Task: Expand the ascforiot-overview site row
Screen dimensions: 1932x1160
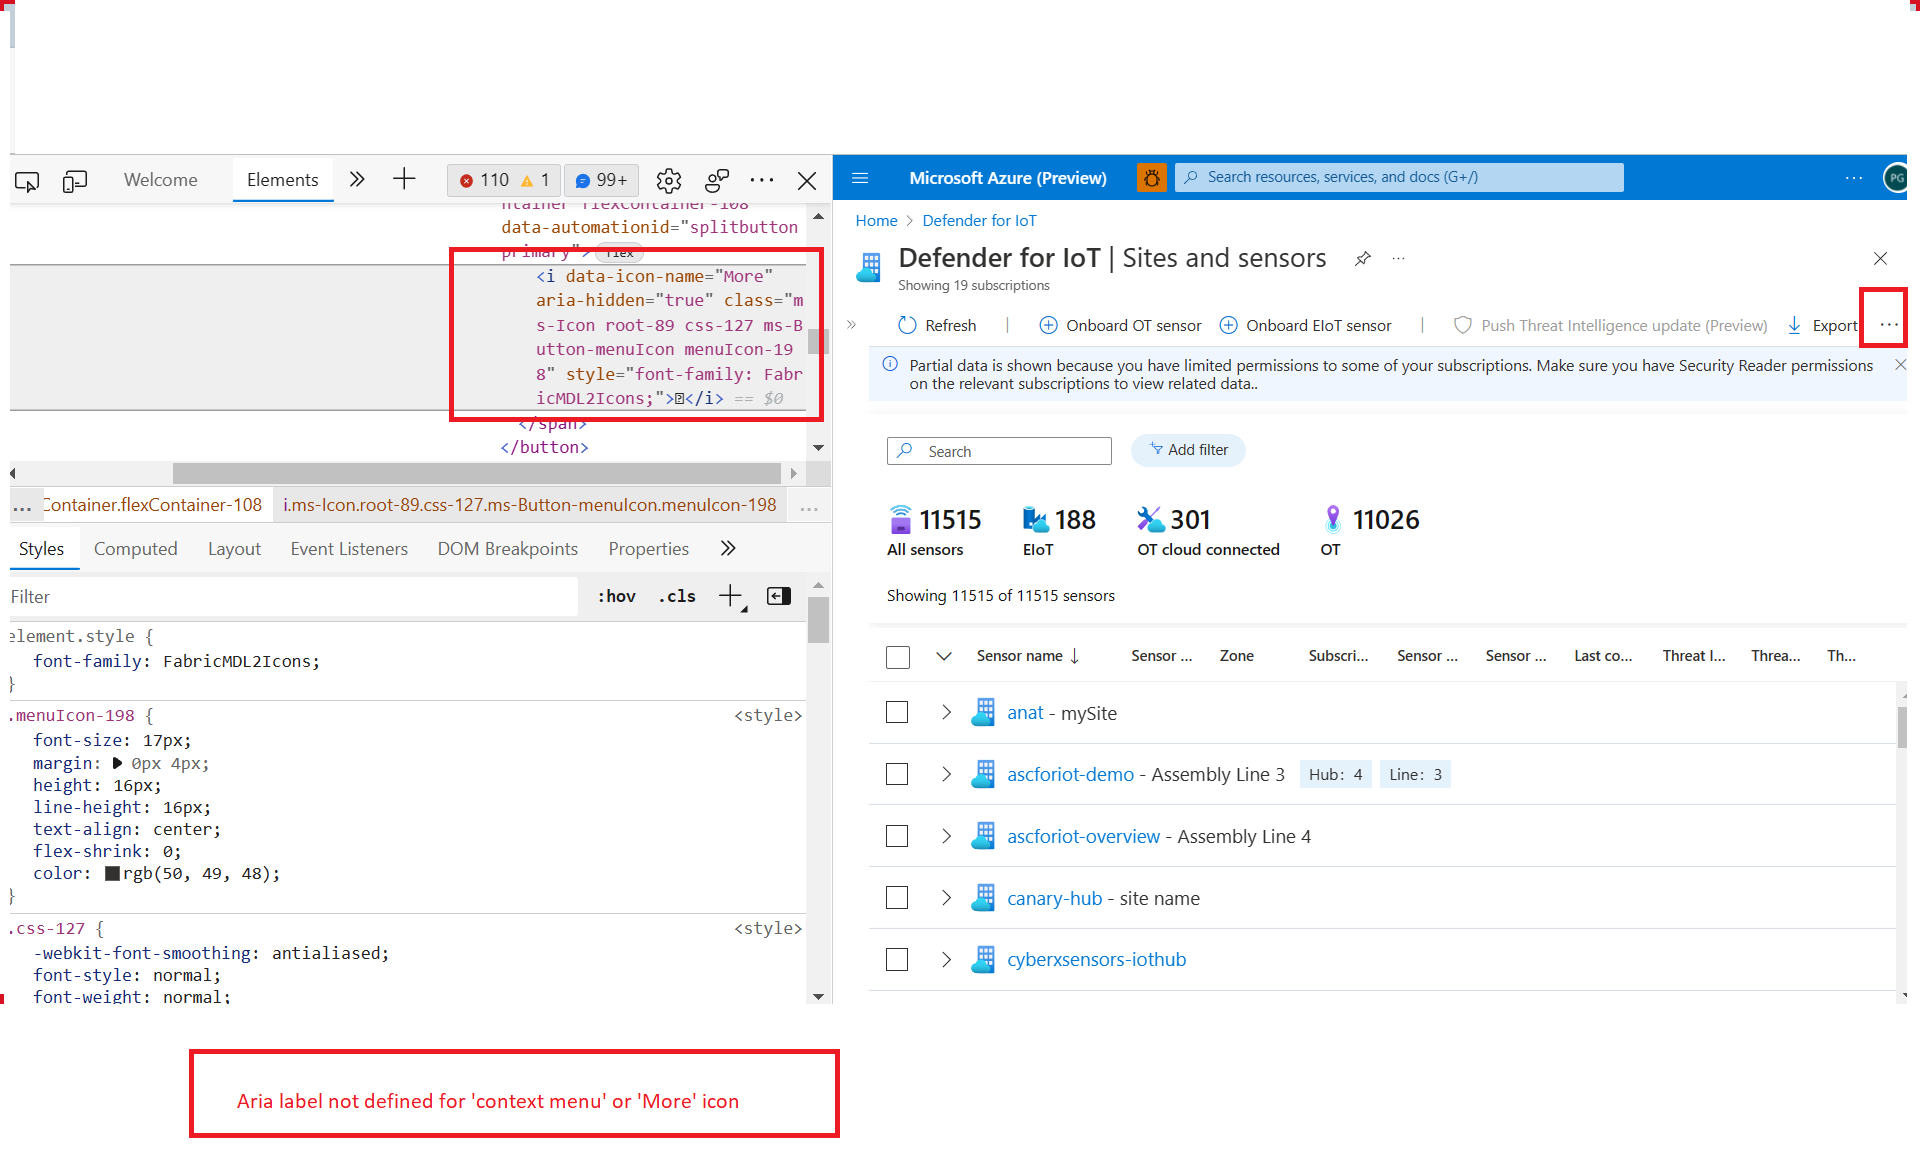Action: coord(946,837)
